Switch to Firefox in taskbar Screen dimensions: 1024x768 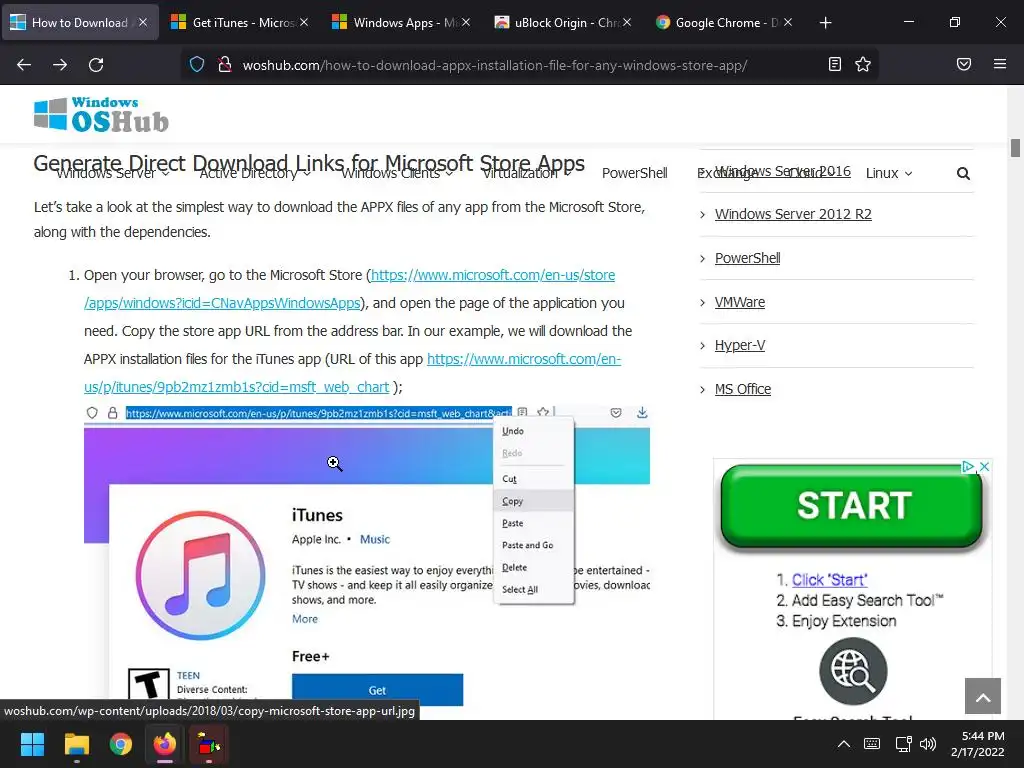165,744
